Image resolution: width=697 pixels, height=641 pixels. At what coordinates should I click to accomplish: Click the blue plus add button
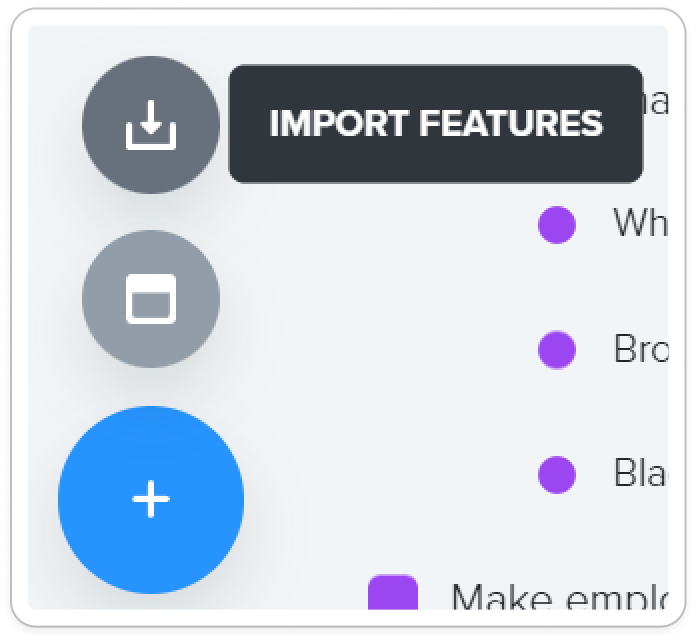click(x=151, y=499)
